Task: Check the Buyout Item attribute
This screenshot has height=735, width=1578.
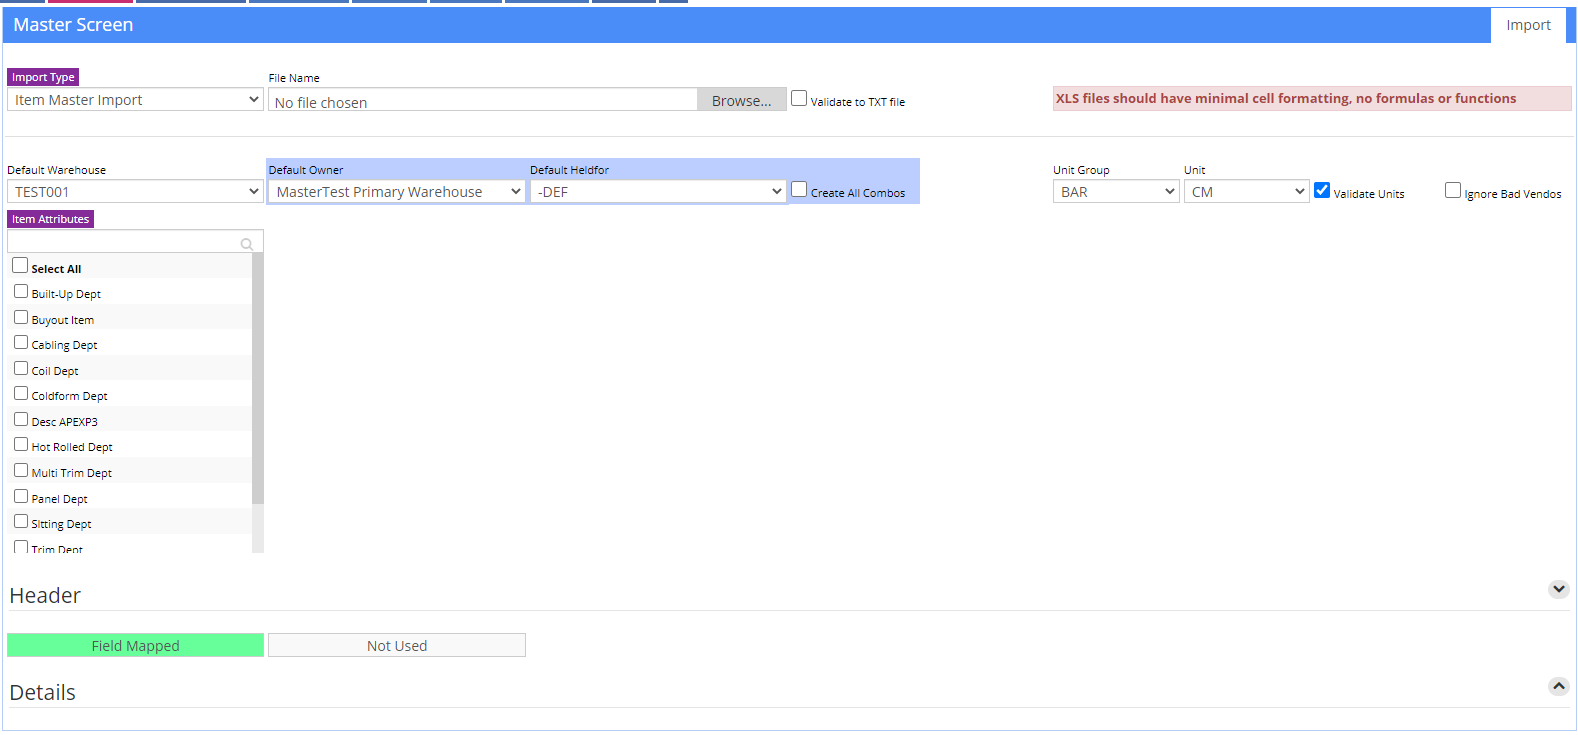Action: pyautogui.click(x=21, y=317)
